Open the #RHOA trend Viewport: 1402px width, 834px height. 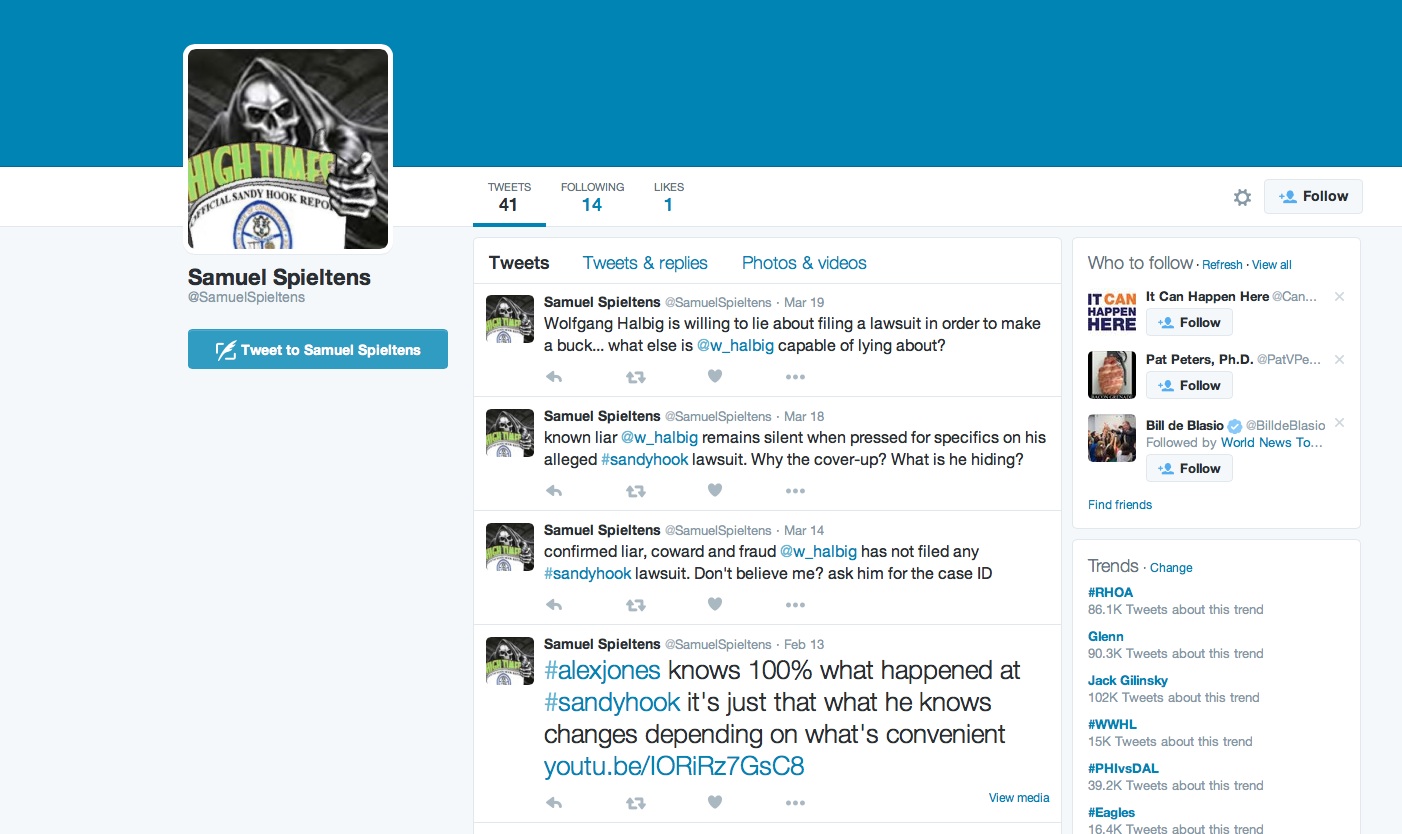1110,593
